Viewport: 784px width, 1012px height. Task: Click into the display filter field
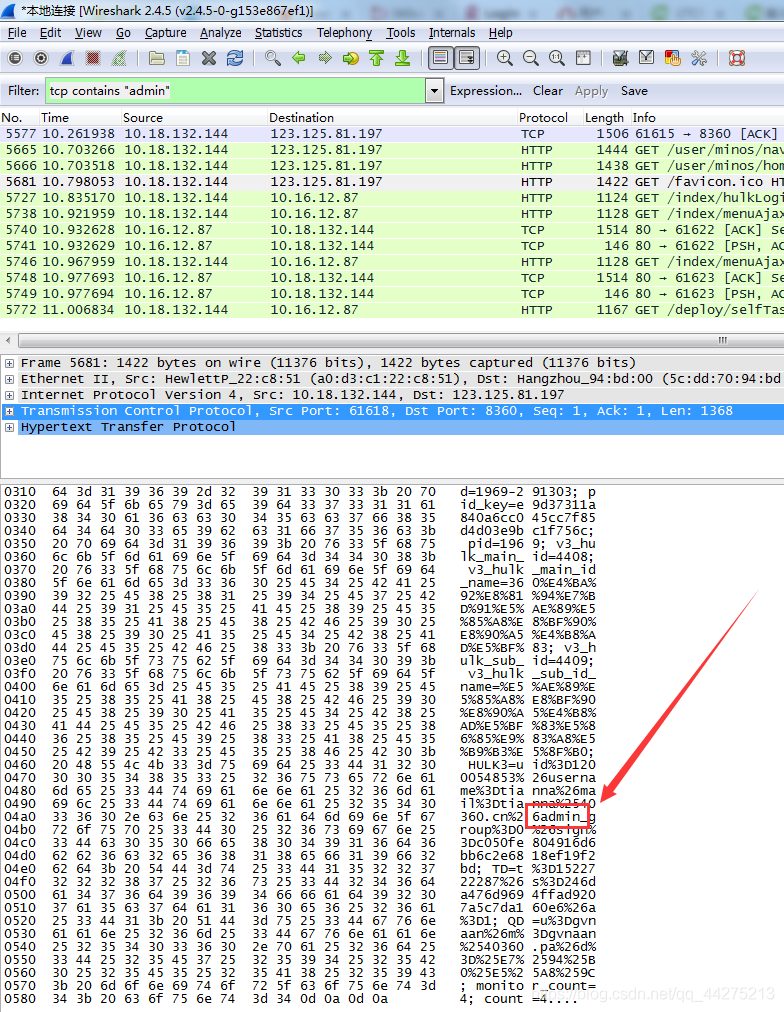235,91
